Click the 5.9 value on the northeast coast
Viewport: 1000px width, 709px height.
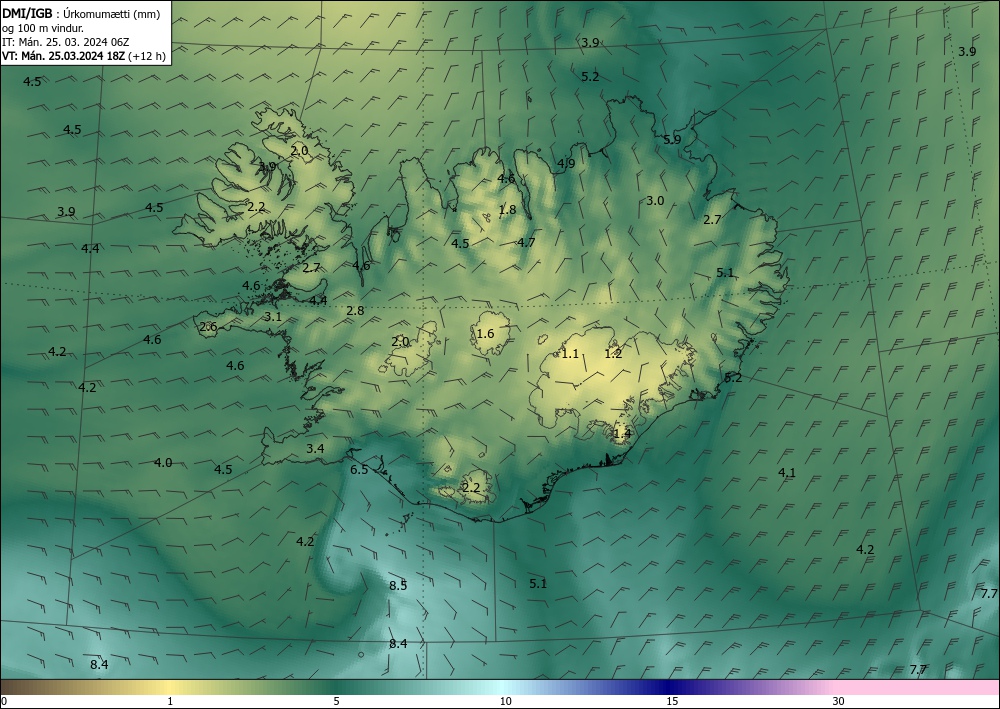tap(672, 140)
